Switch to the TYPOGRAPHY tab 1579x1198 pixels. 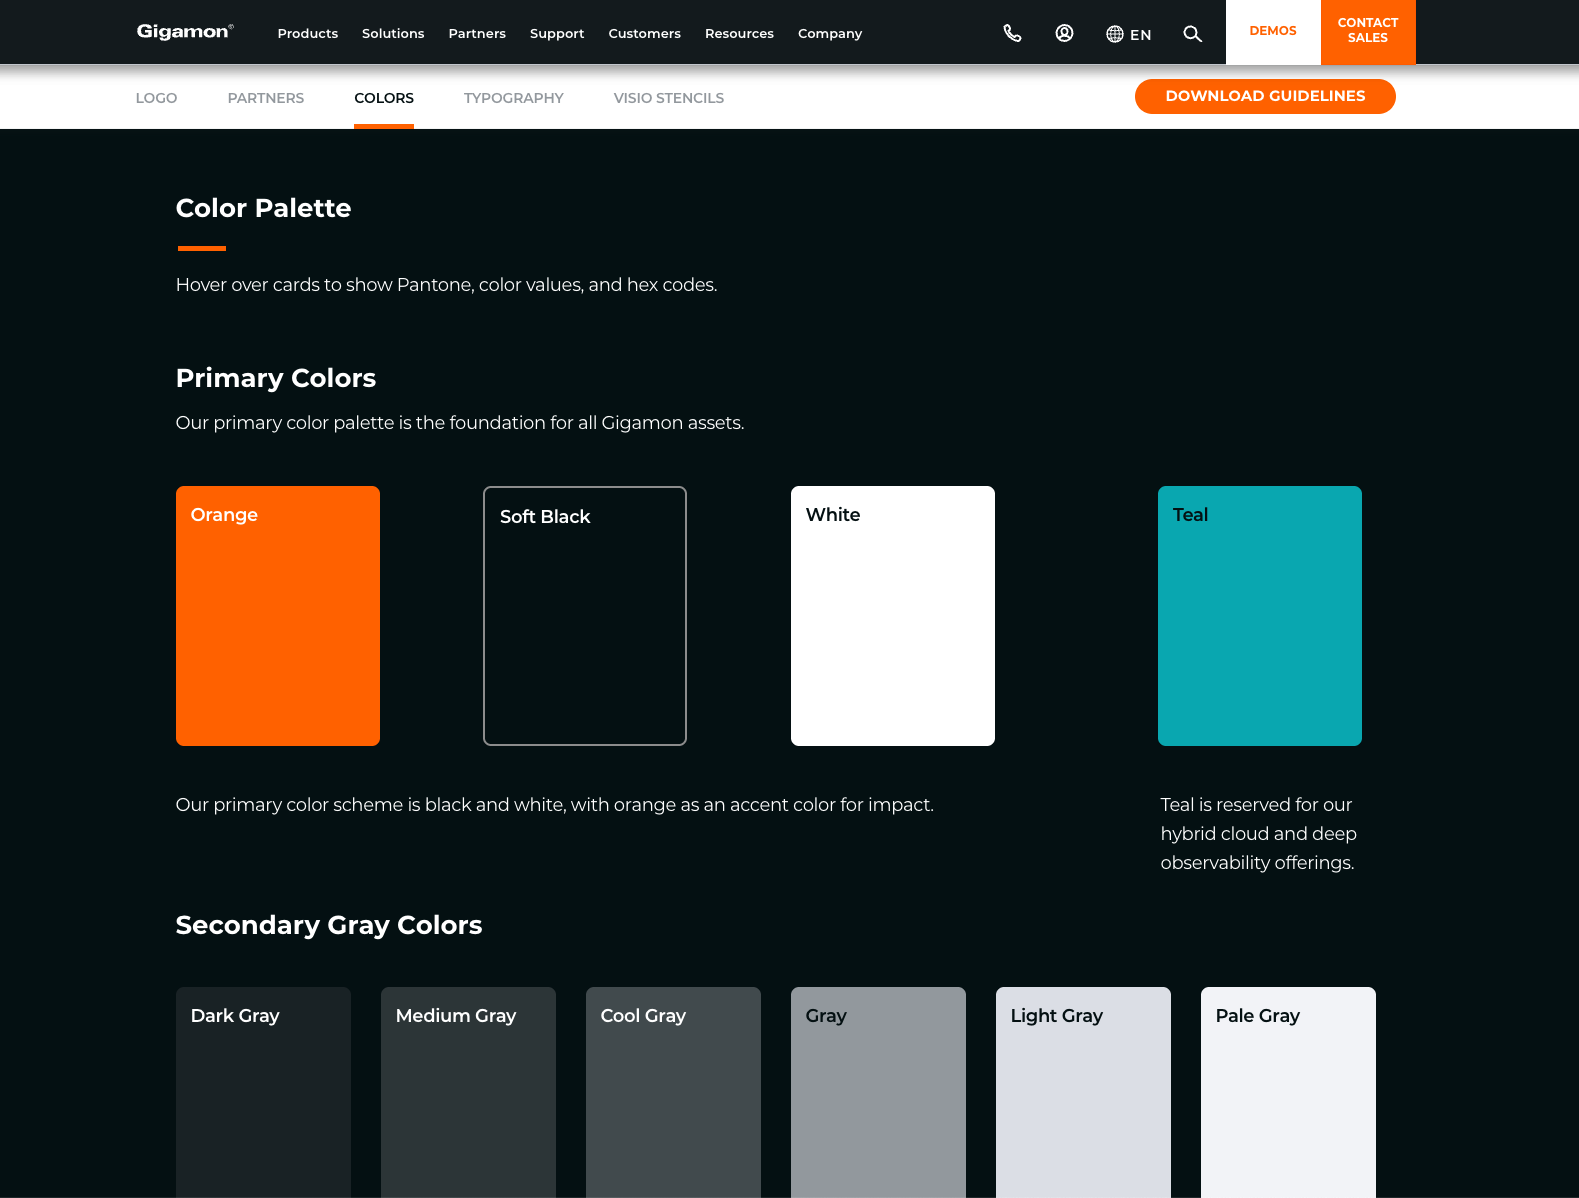click(514, 98)
